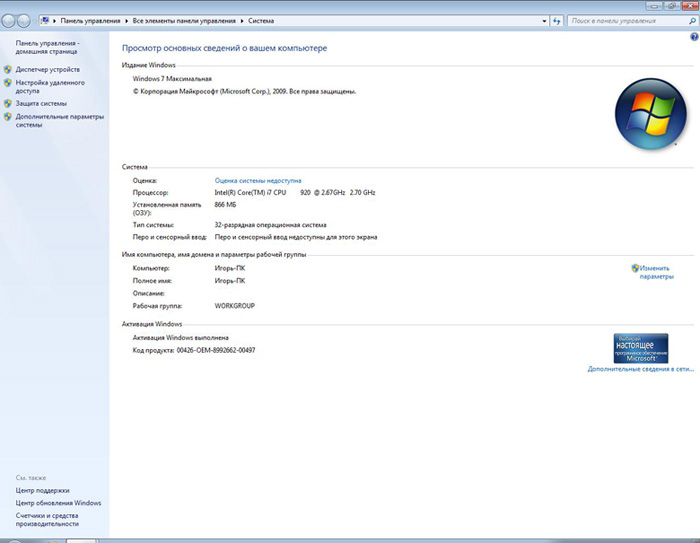This screenshot has width=700, height=543.
Task: Open "Настройка удаленного доступа" link
Action: (50, 86)
